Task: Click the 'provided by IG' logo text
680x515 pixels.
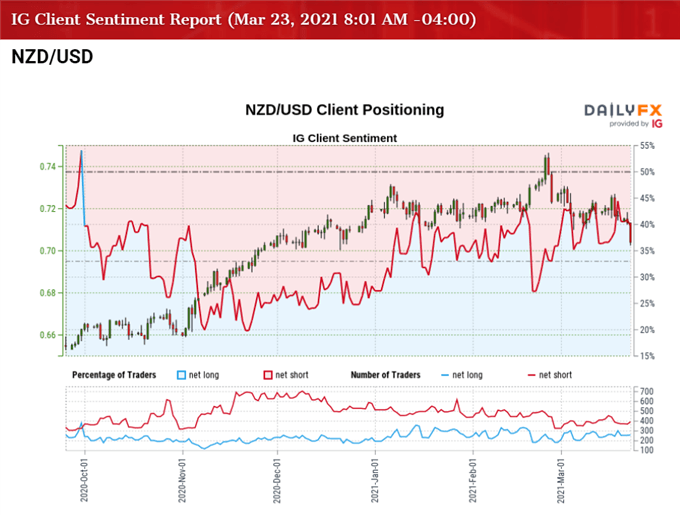Action: point(636,124)
